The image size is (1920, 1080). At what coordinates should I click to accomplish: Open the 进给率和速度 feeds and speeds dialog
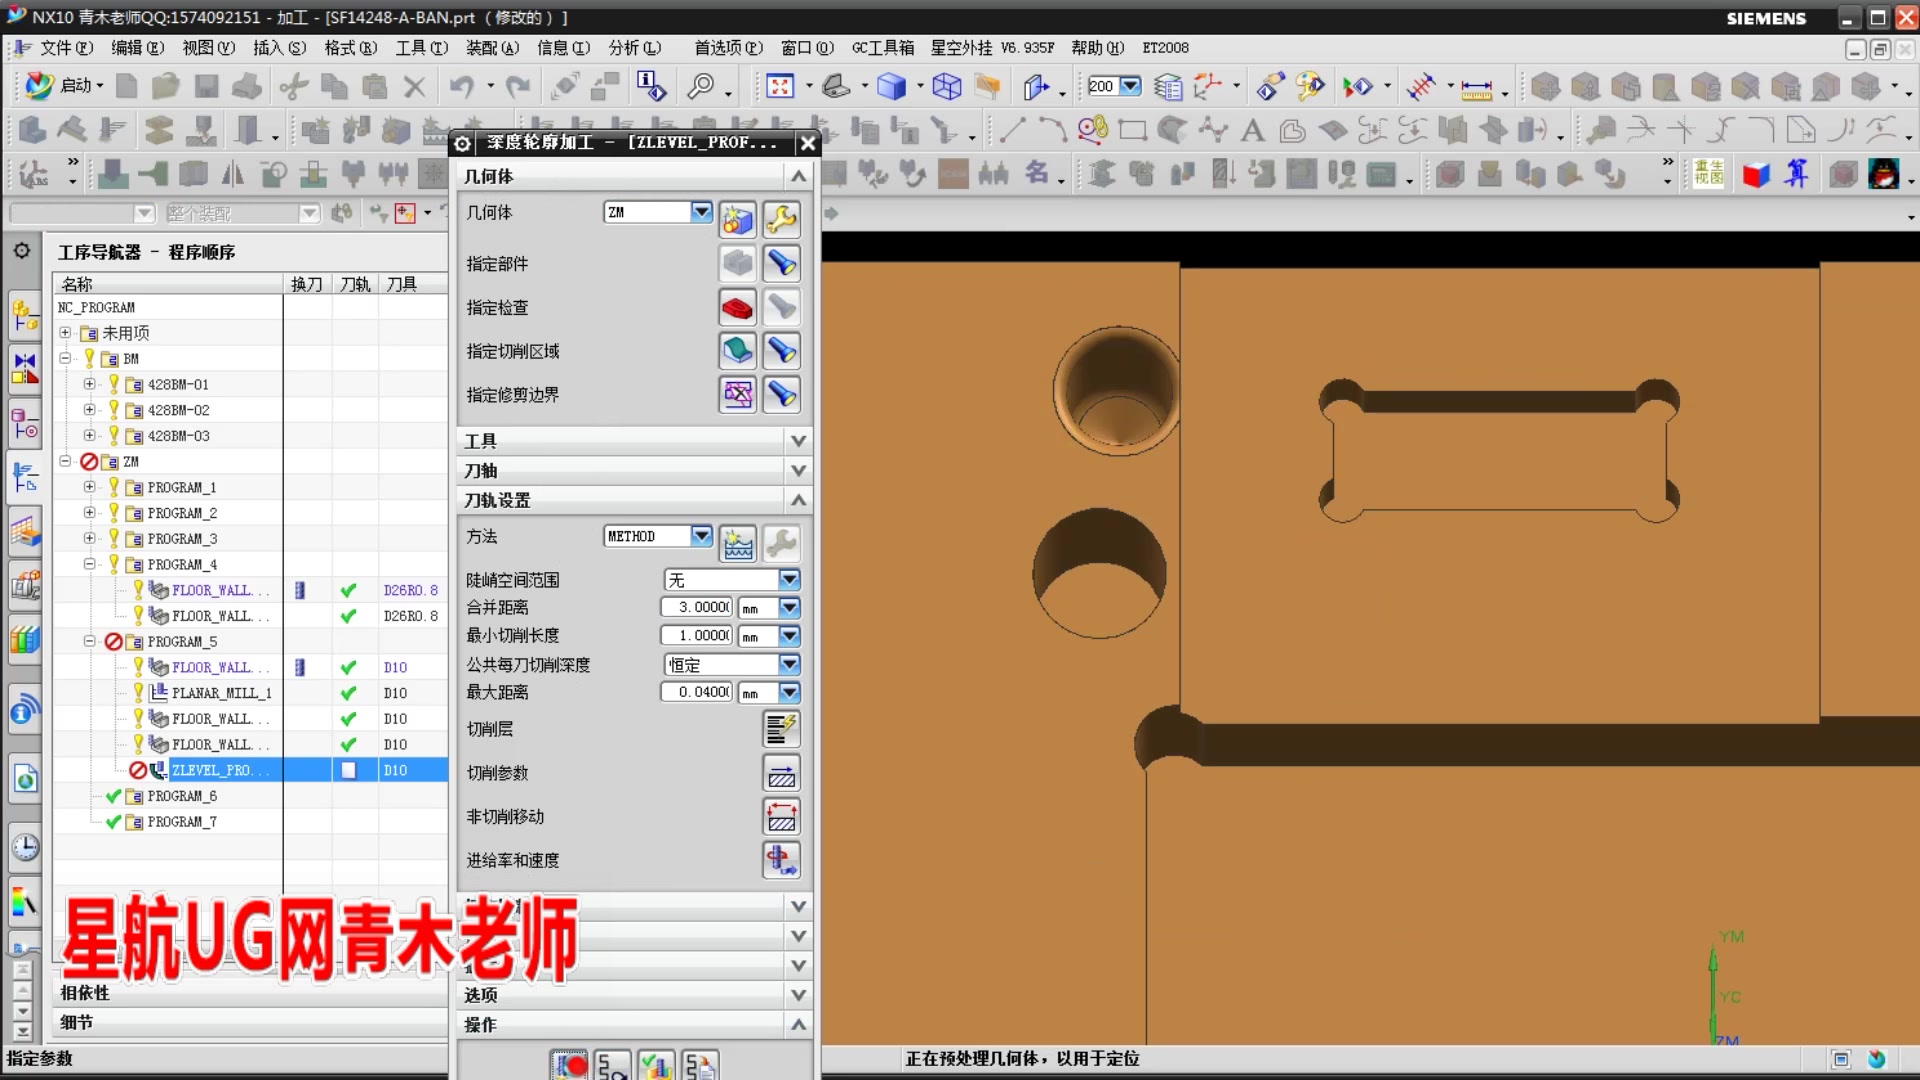[781, 860]
